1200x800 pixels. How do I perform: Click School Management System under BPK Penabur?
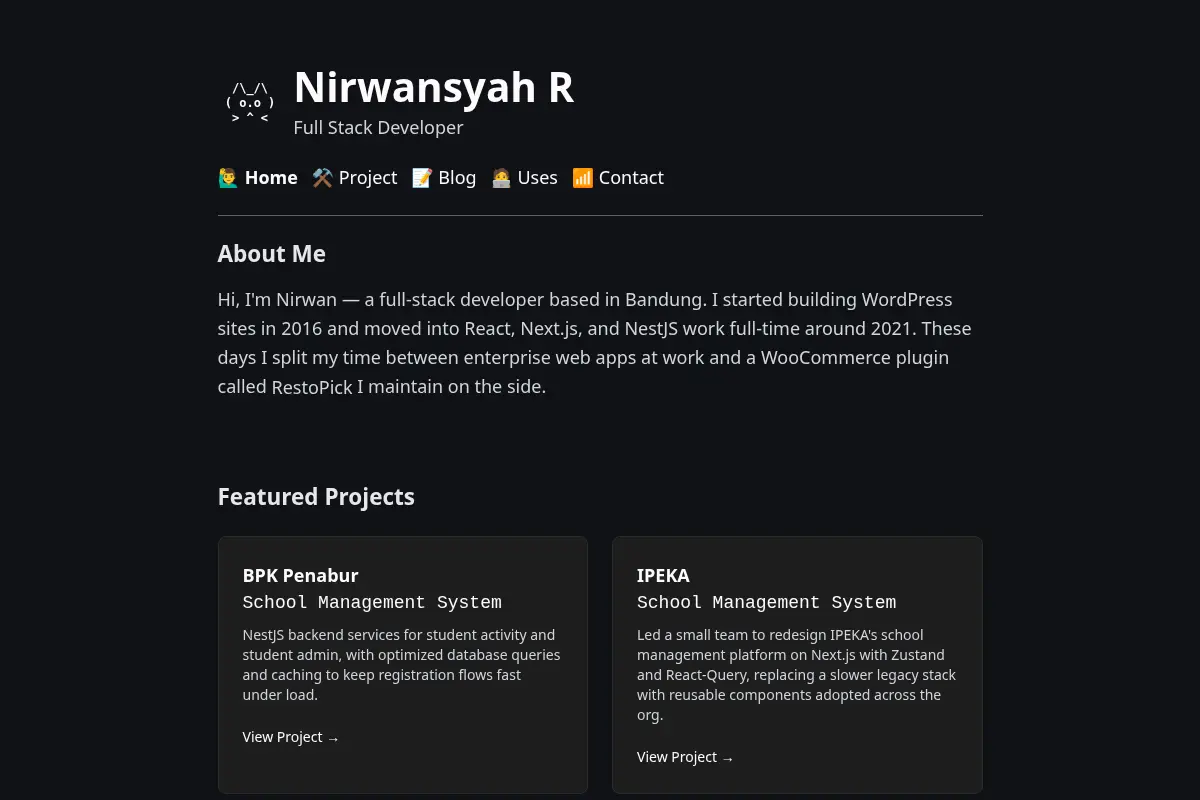(372, 602)
